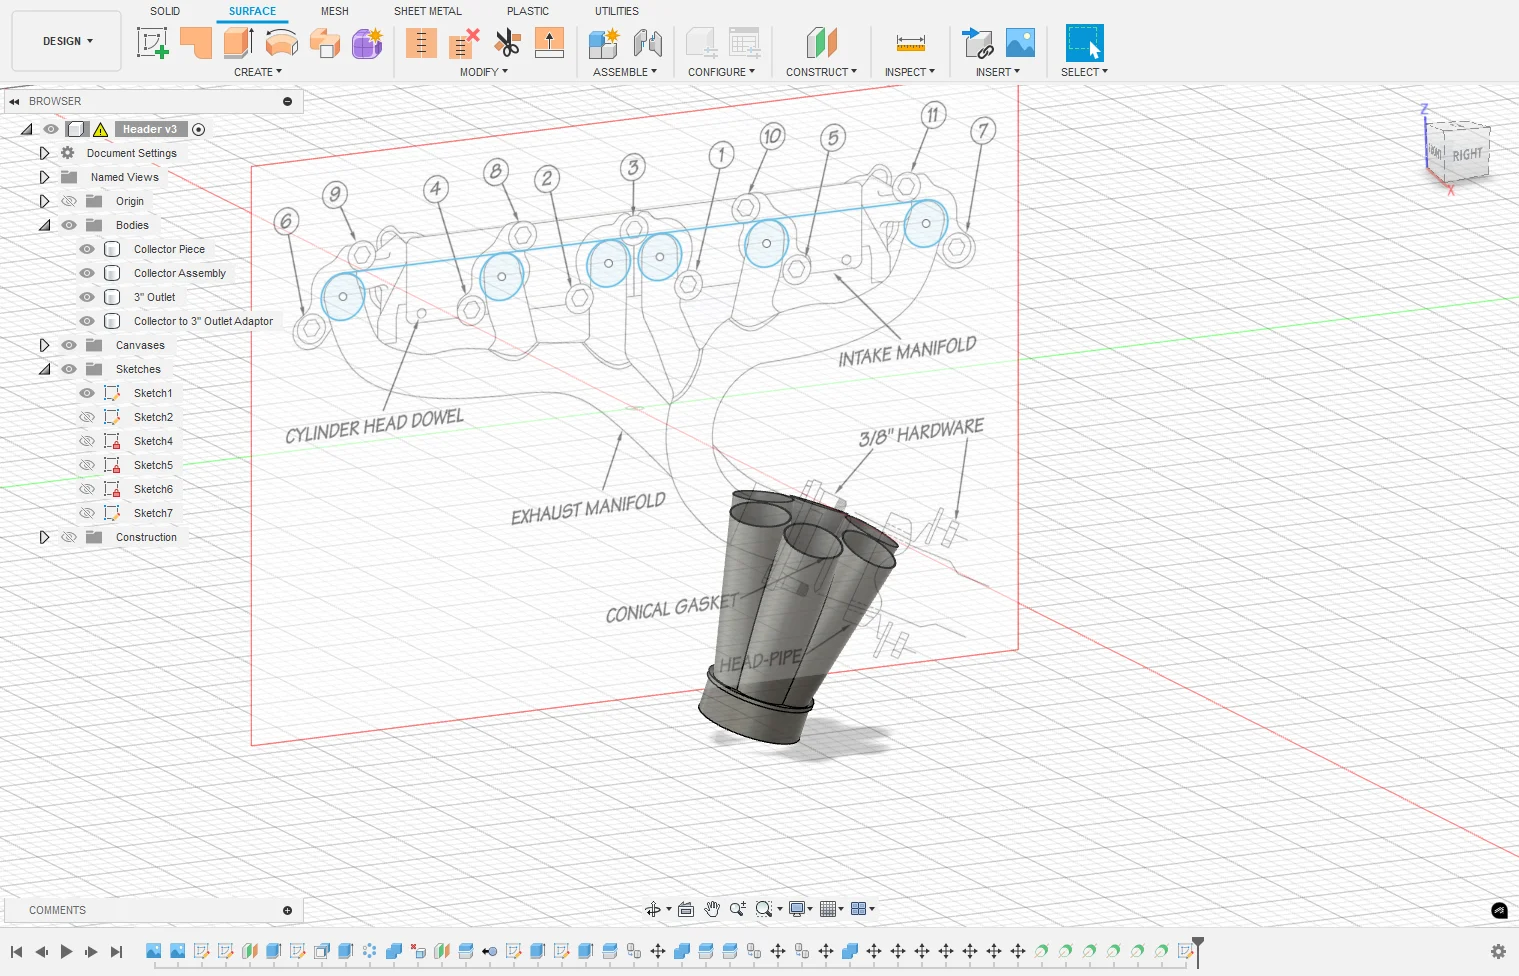Toggle visibility of the Origin folder
This screenshot has width=1519, height=976.
coord(69,201)
